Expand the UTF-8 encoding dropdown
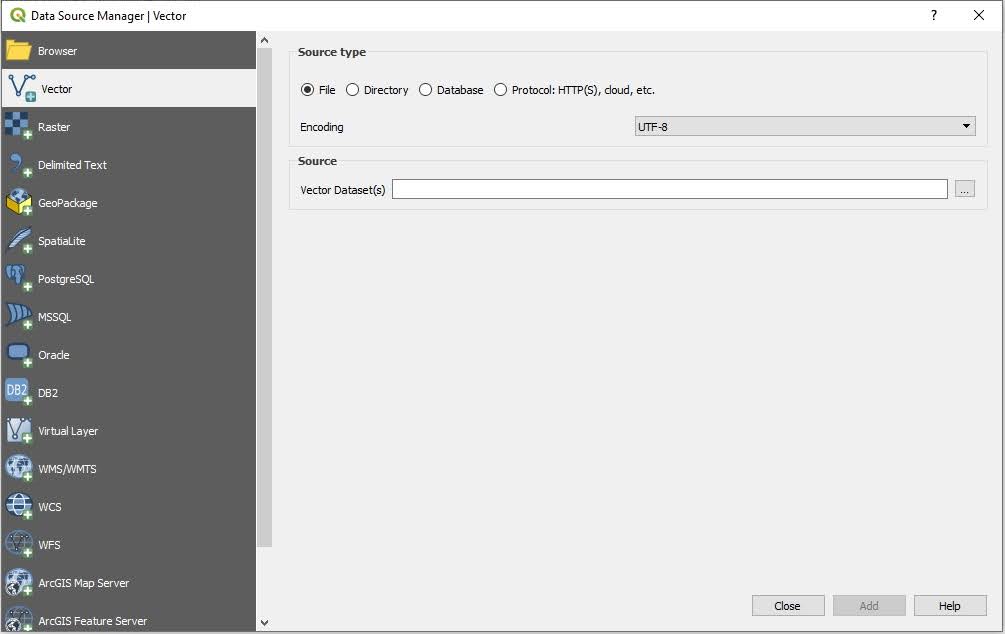 point(805,127)
